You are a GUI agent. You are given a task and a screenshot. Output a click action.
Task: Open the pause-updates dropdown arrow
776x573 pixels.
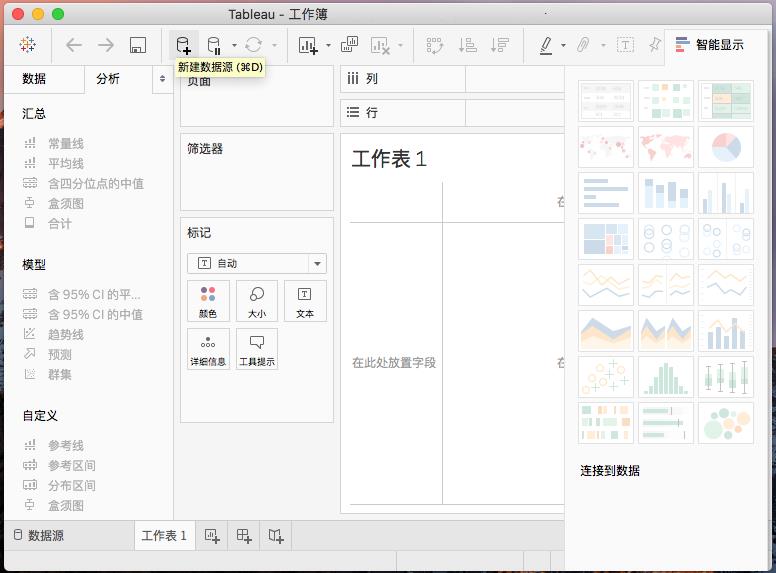click(x=234, y=46)
